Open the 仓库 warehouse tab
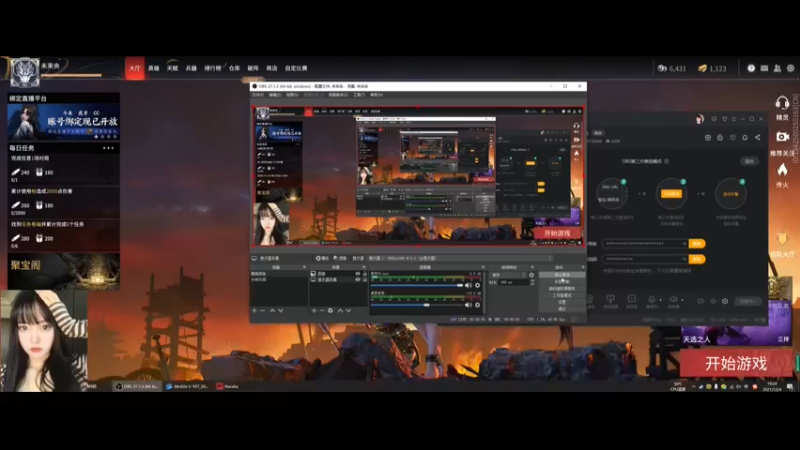Image resolution: width=800 pixels, height=450 pixels. click(x=234, y=68)
